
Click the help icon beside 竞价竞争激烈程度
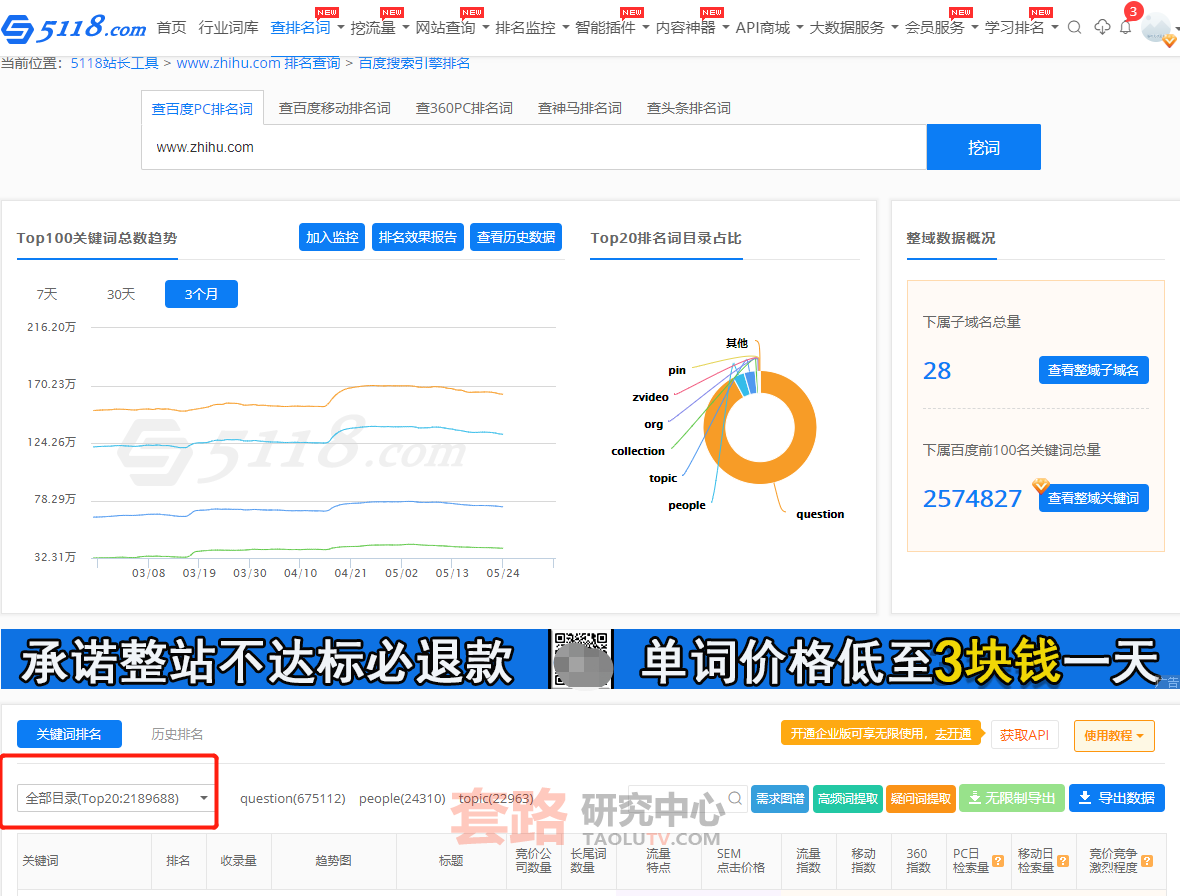click(1147, 861)
